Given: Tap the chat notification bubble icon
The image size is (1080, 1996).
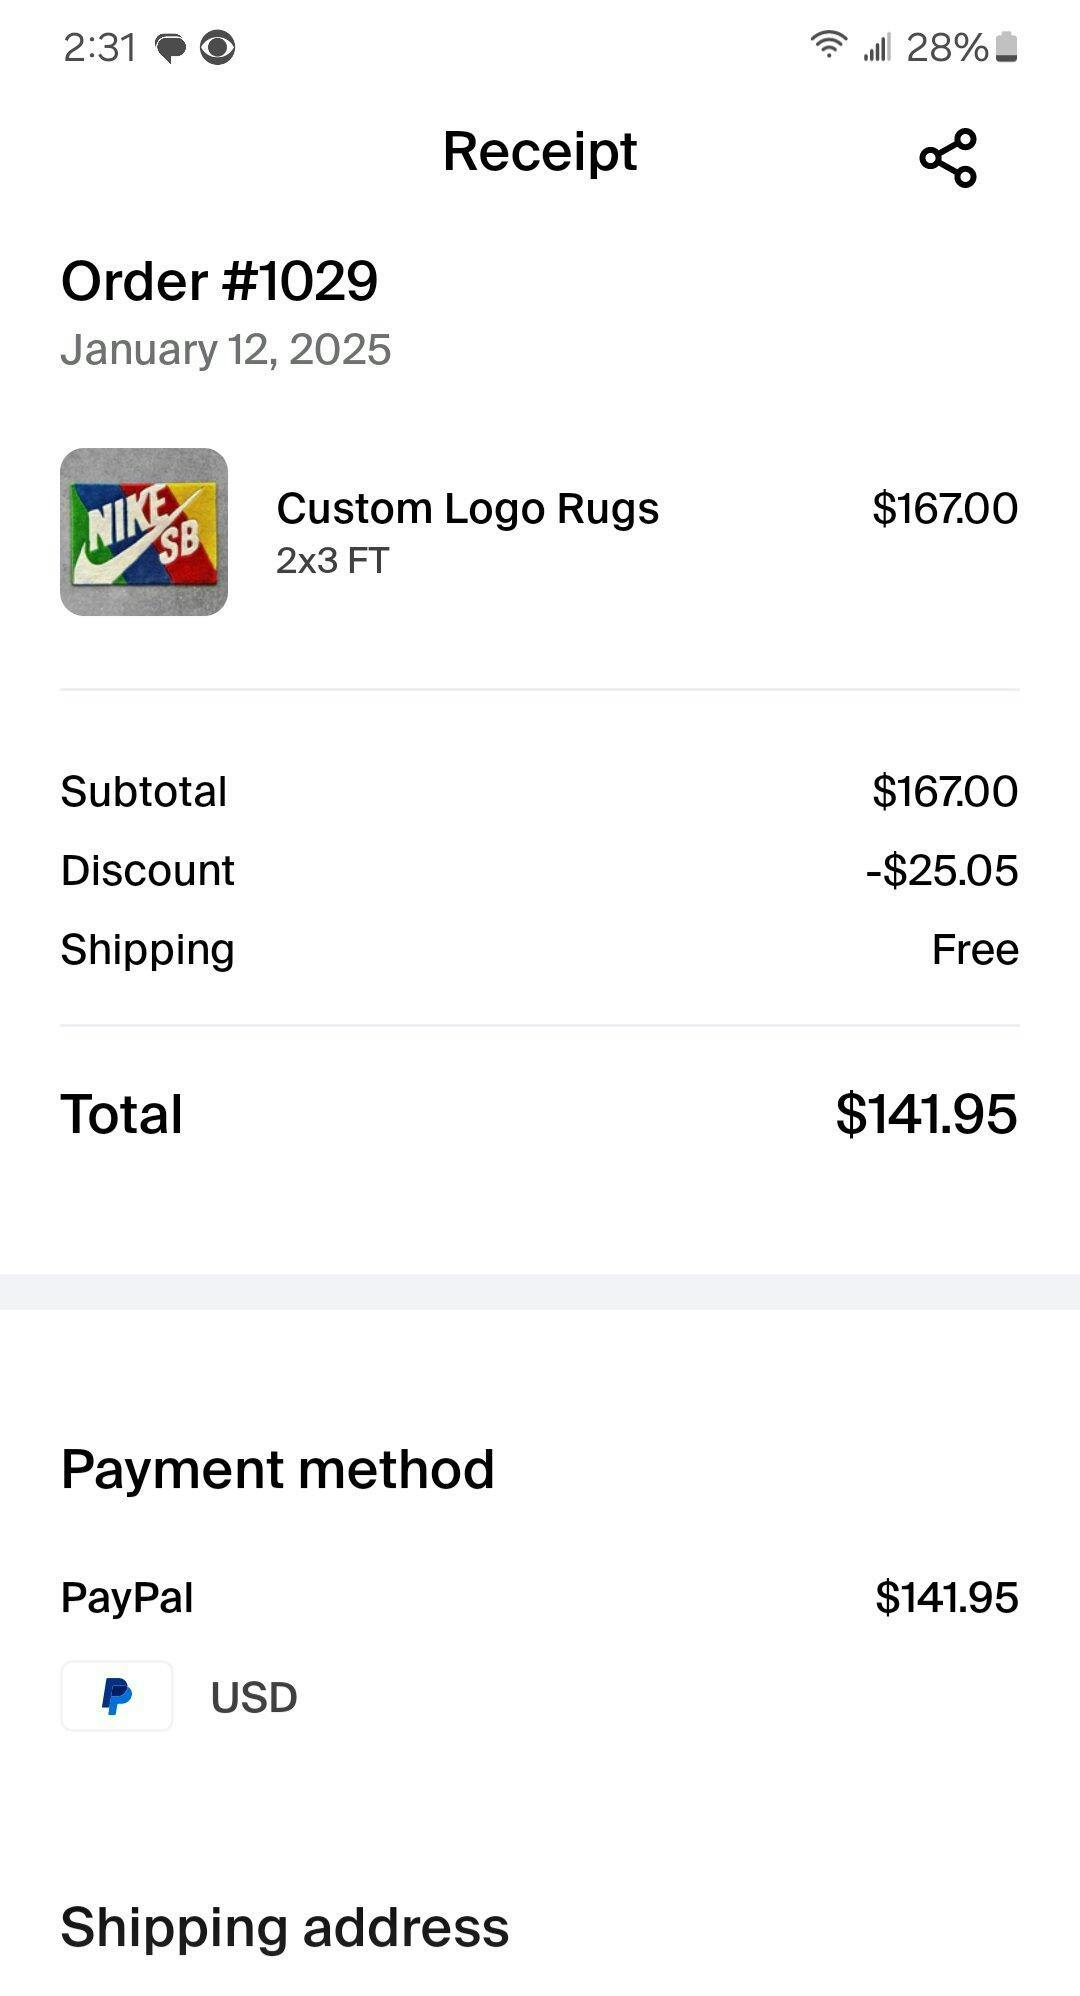Looking at the screenshot, I should coord(171,48).
